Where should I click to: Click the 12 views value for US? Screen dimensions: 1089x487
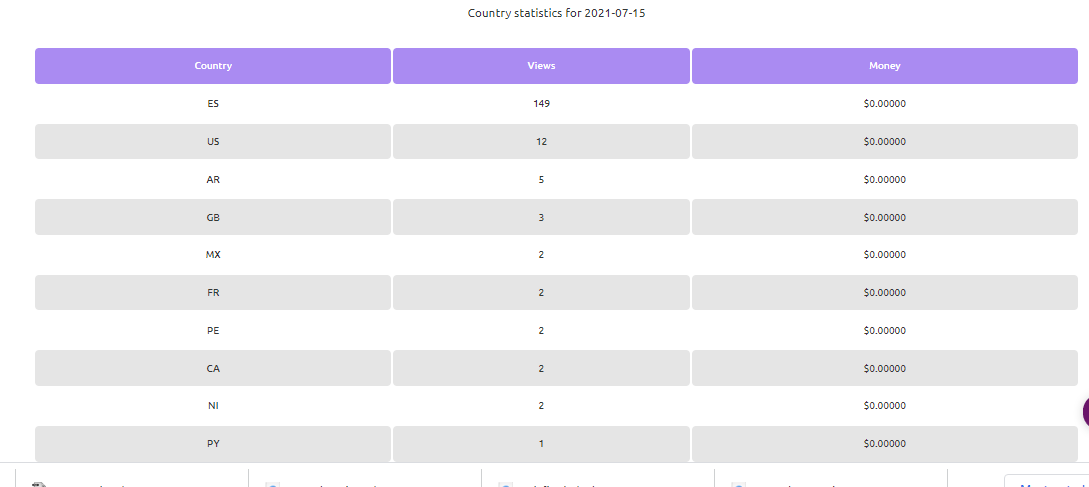(x=541, y=142)
